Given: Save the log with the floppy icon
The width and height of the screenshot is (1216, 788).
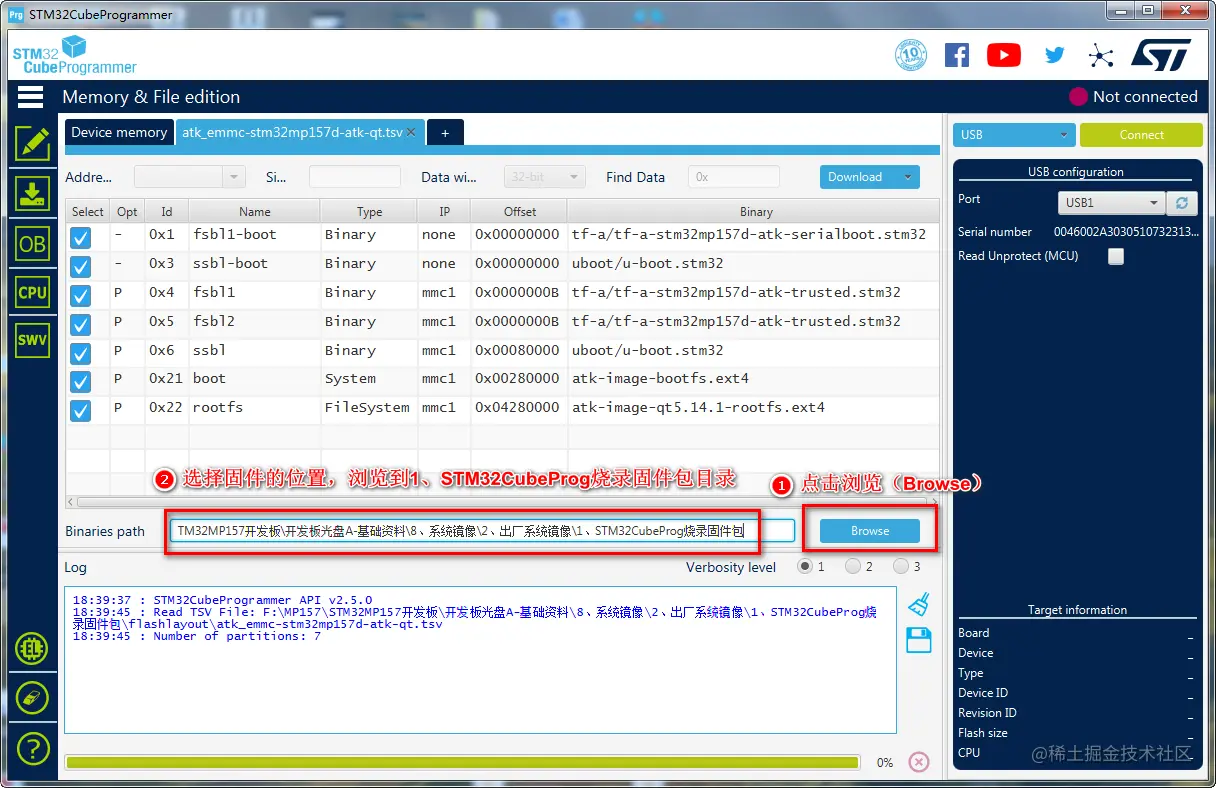Looking at the screenshot, I should 919,640.
